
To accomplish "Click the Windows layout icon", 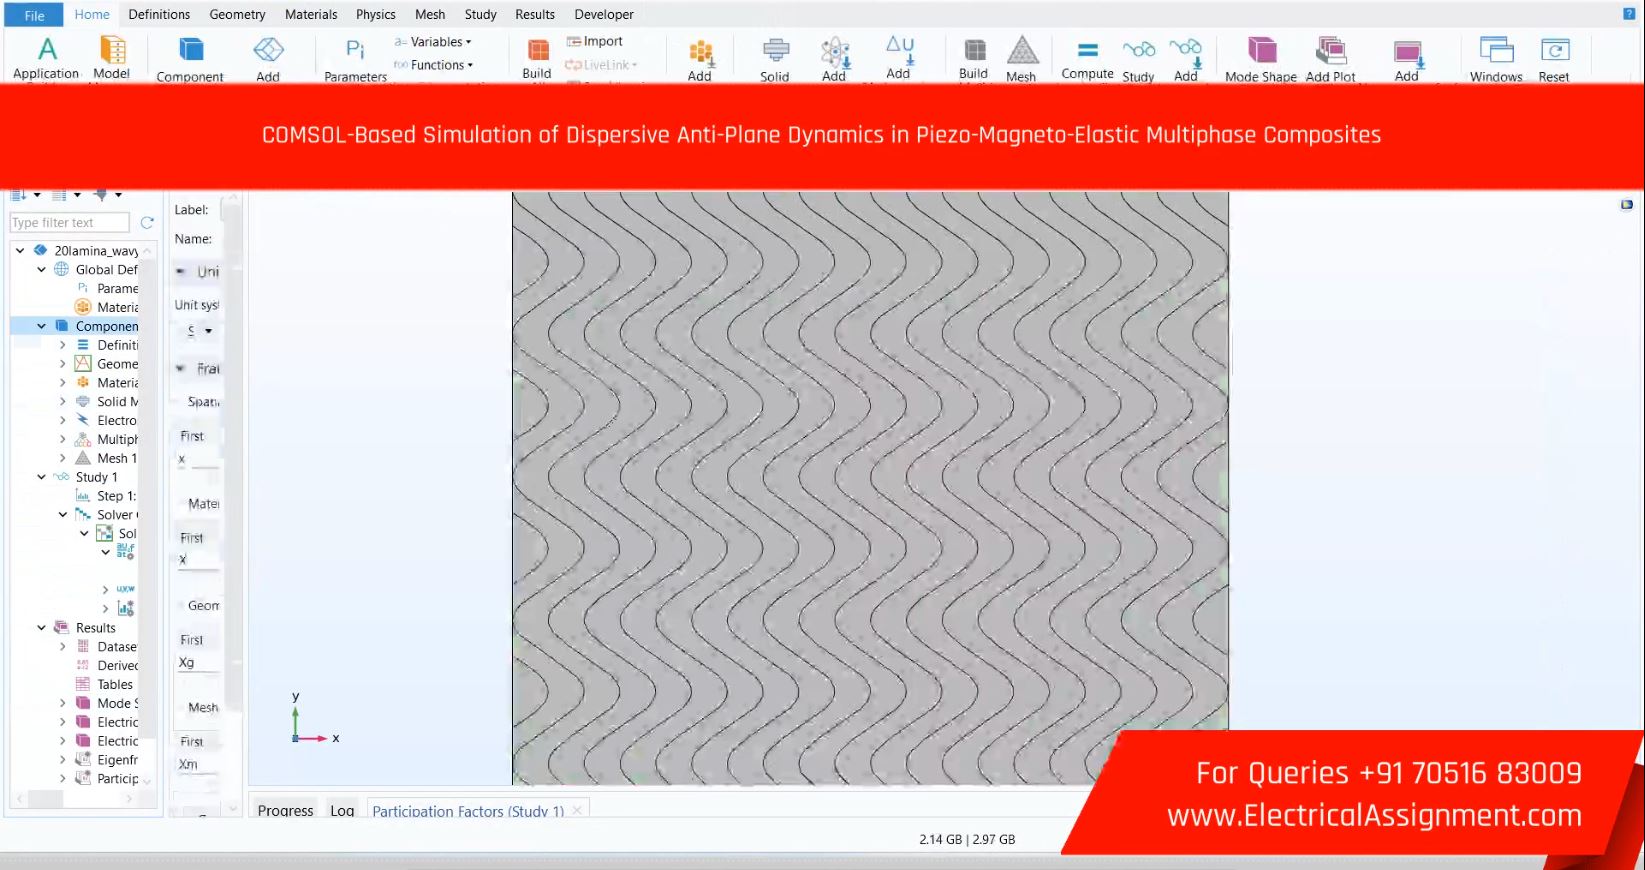I will point(1496,50).
